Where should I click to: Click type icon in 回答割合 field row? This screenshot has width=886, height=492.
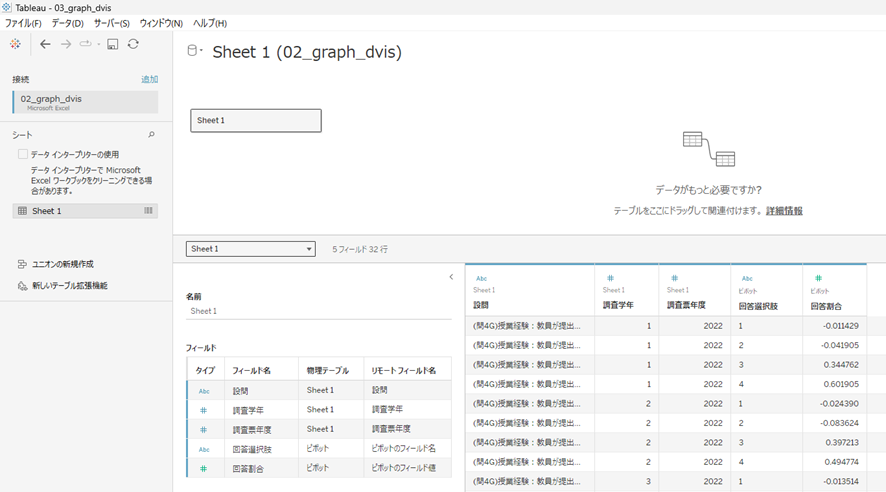203,469
